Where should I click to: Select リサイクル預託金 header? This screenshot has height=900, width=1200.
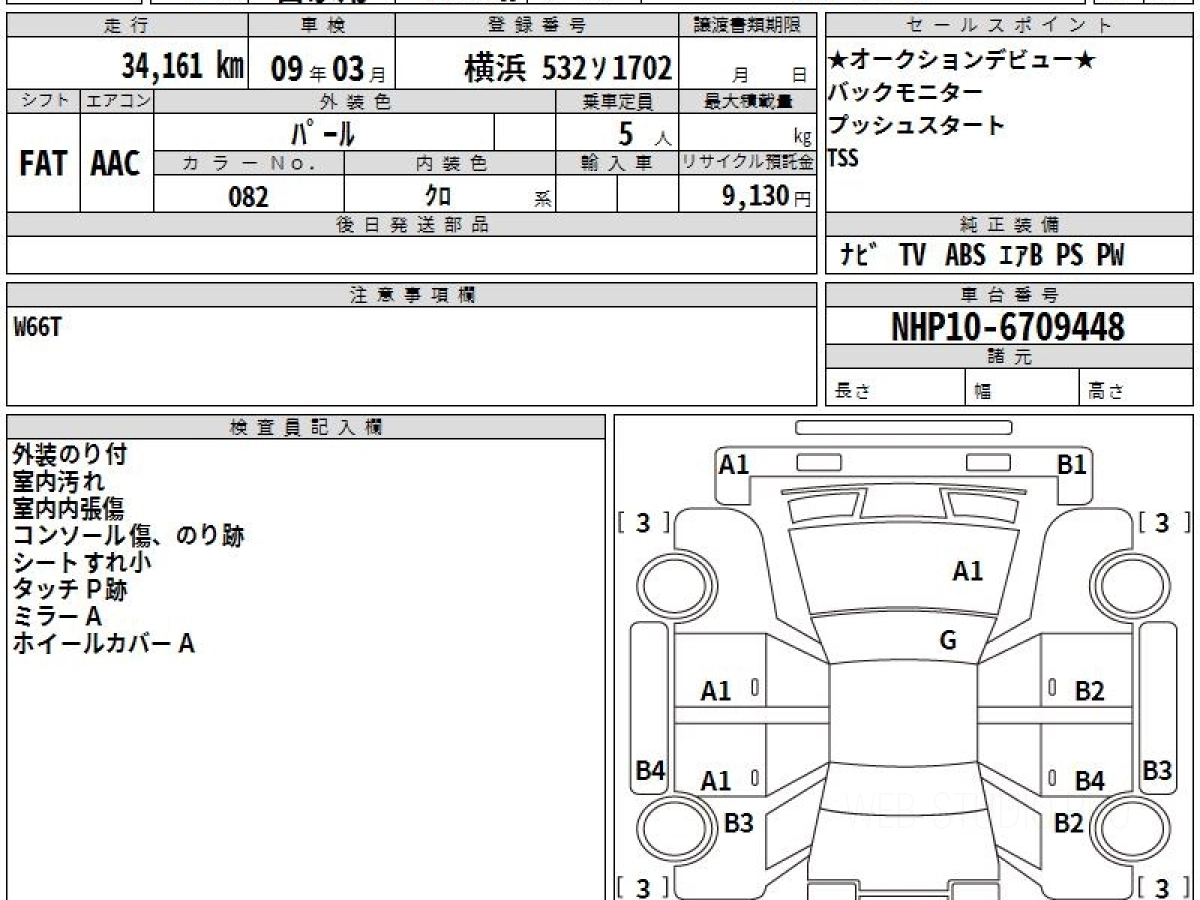tap(747, 163)
